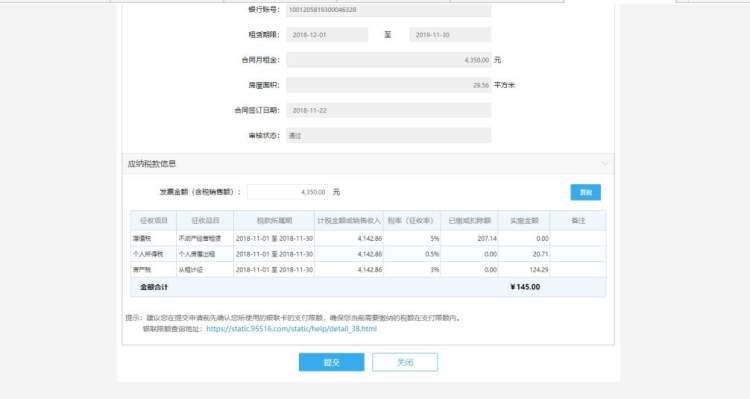Click the 税率（征收率） column header
Viewport: 750px width, 399px height.
tap(412, 221)
